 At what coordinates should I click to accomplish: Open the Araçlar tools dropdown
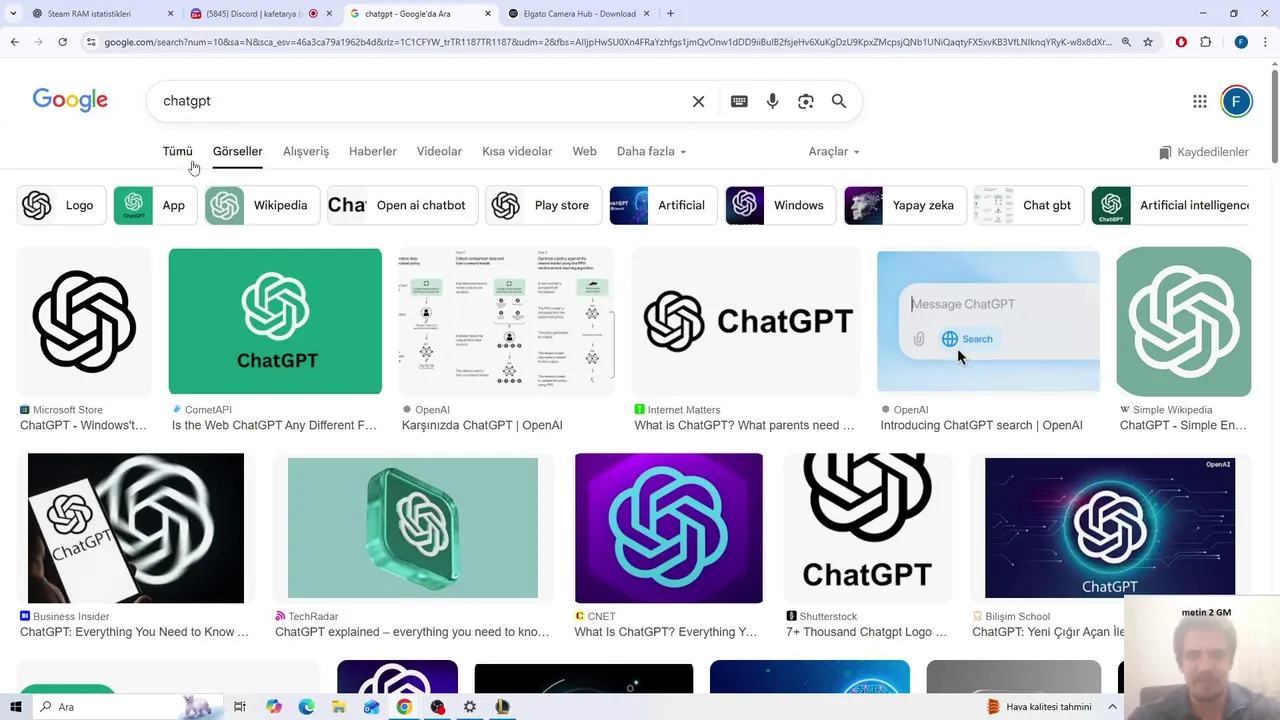pos(834,151)
